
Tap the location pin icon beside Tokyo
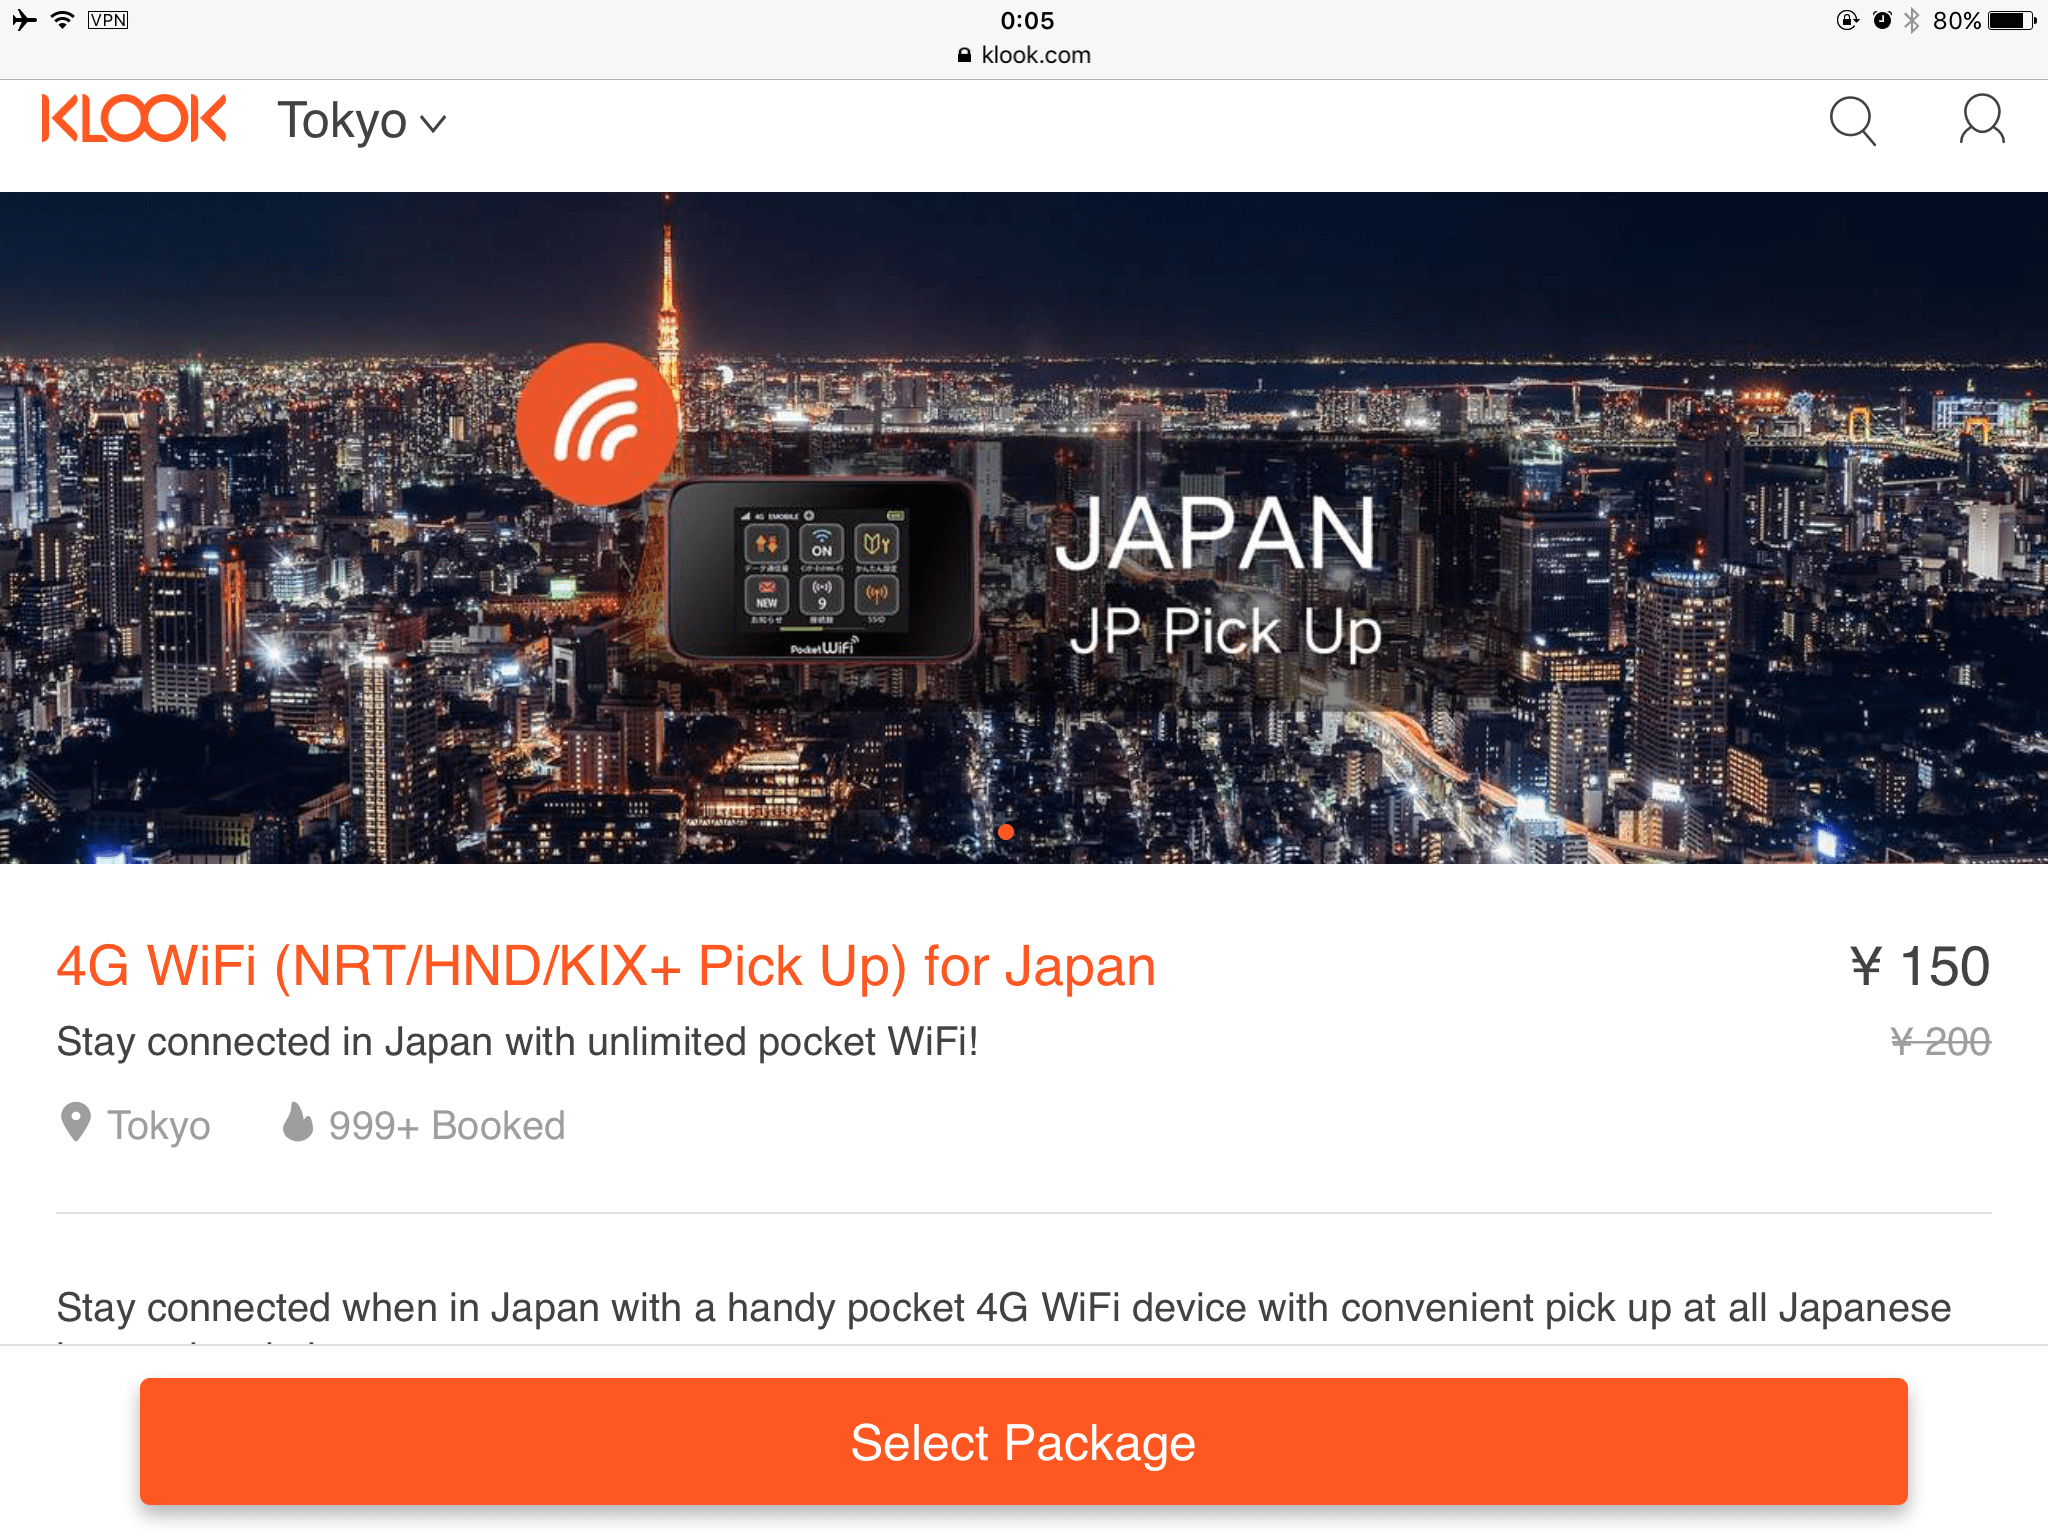coord(76,1123)
